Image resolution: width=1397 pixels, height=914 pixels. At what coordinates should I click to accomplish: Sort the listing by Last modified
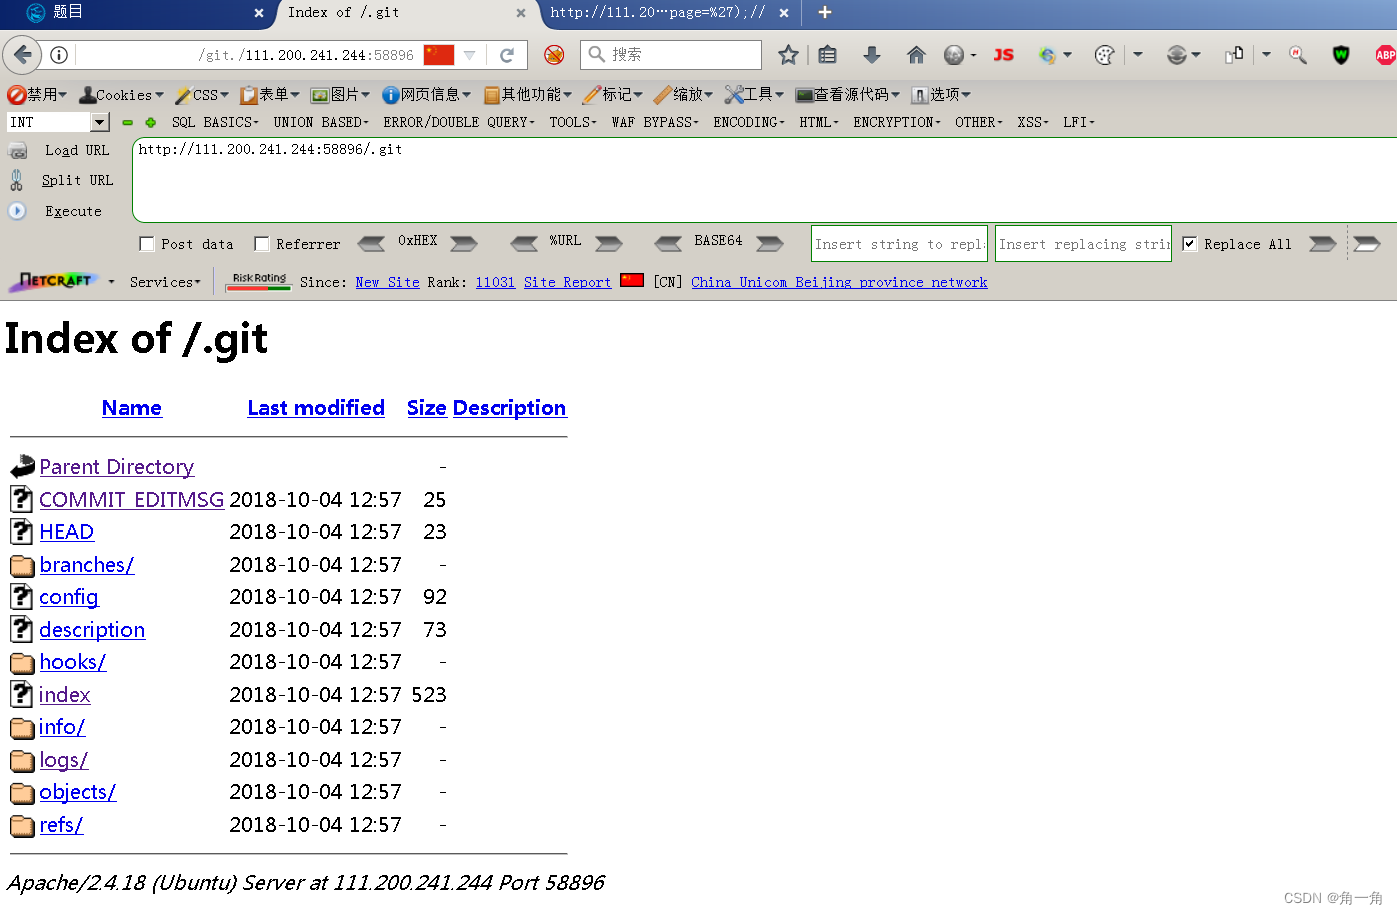point(316,408)
